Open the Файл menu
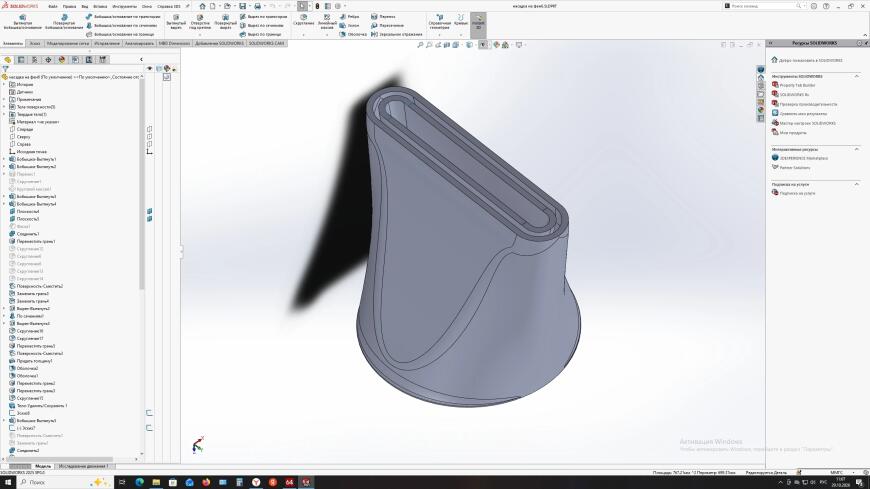 (x=53, y=6)
